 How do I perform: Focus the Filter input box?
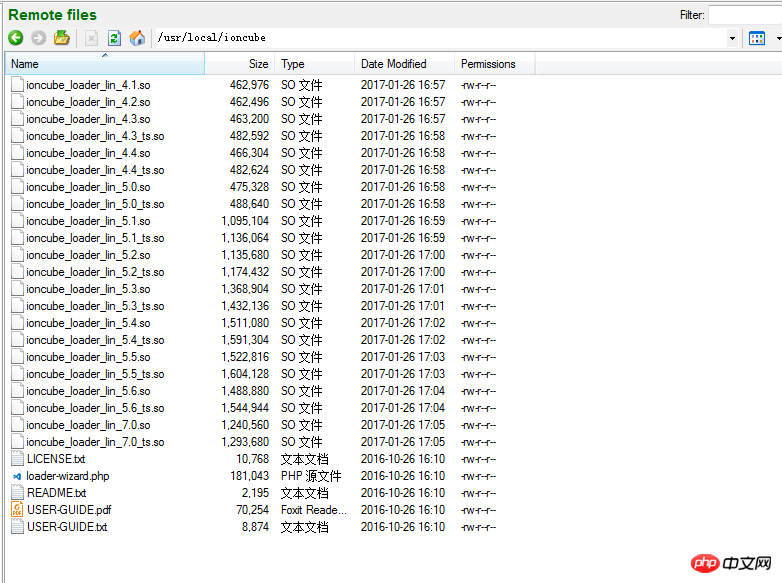(x=745, y=15)
